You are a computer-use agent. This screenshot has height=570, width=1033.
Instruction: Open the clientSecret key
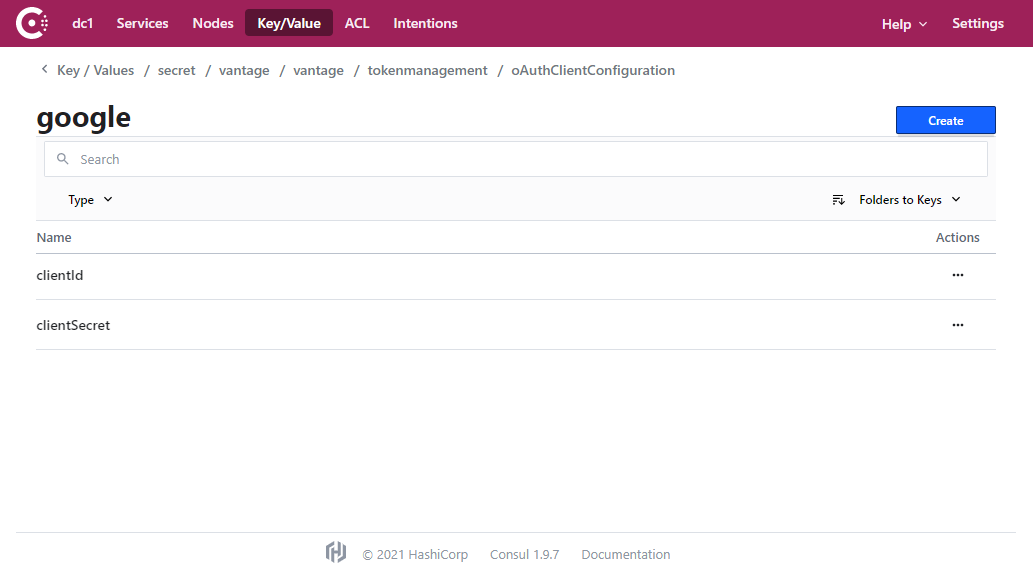click(x=73, y=326)
